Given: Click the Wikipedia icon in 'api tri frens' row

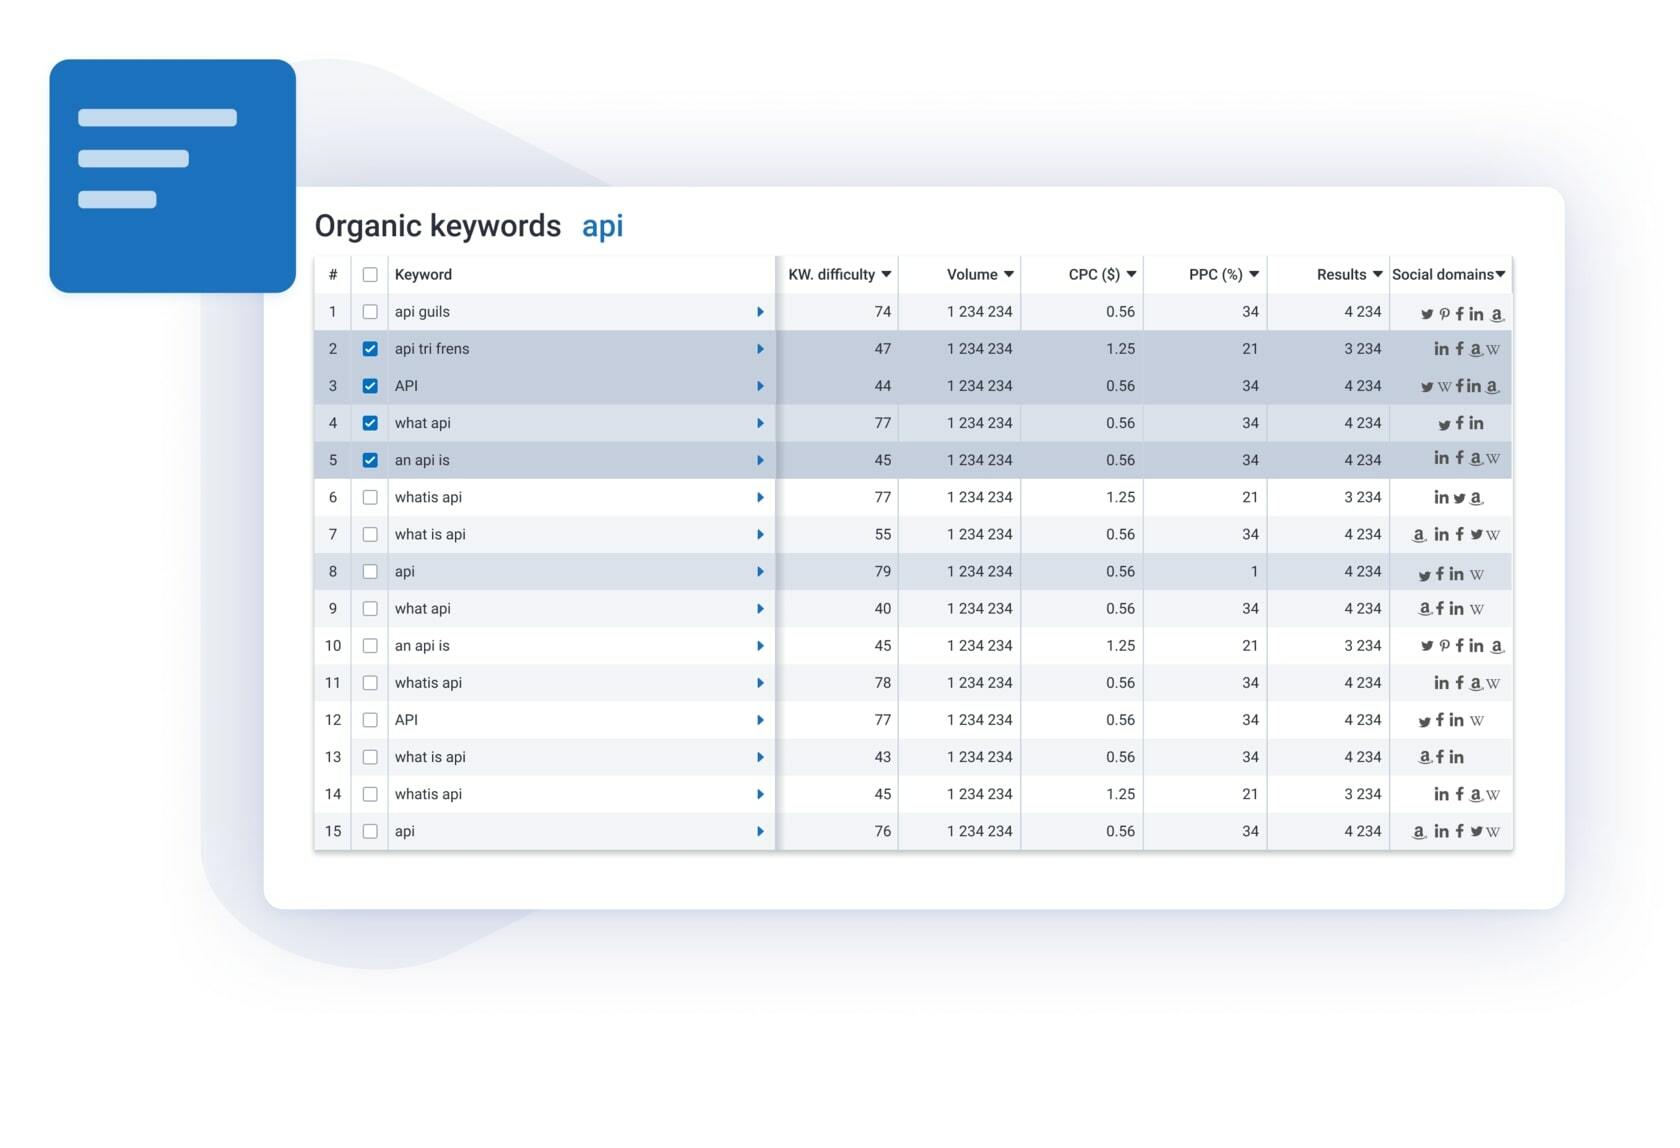Looking at the screenshot, I should click(x=1494, y=349).
